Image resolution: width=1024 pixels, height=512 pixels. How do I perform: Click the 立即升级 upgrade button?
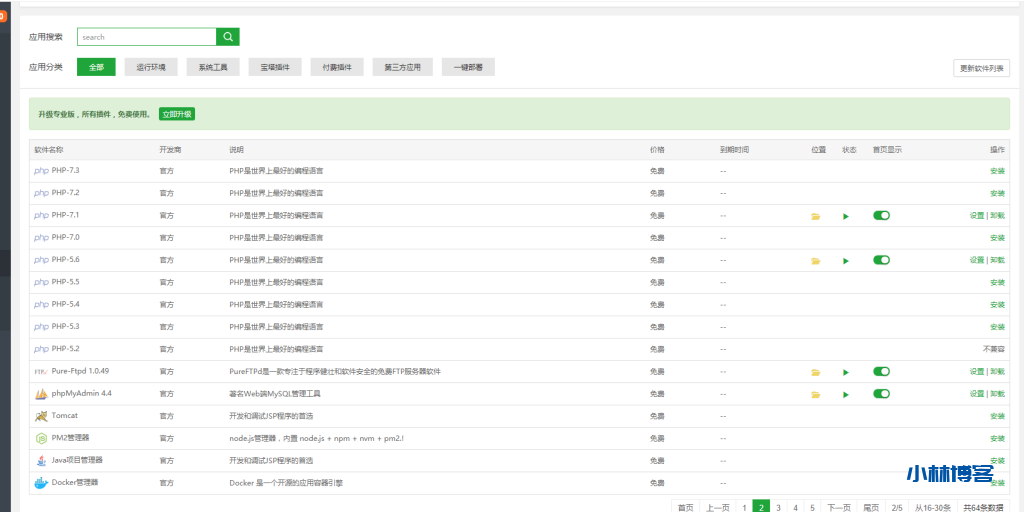[x=177, y=114]
